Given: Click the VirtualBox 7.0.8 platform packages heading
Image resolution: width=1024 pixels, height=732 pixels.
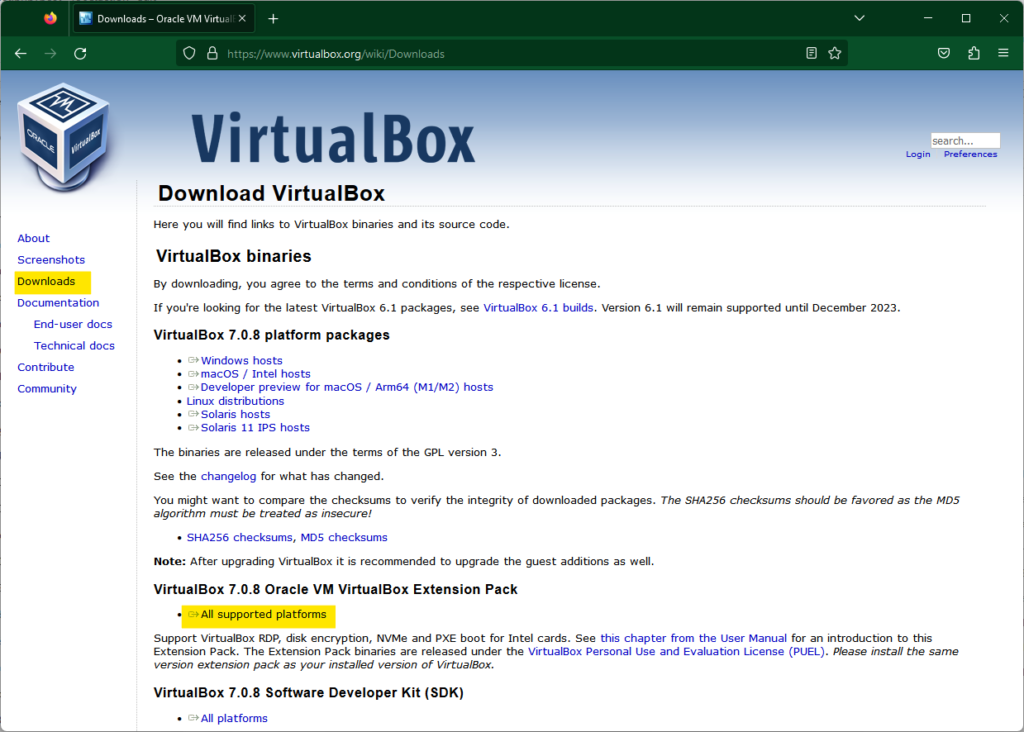Looking at the screenshot, I should [x=272, y=335].
